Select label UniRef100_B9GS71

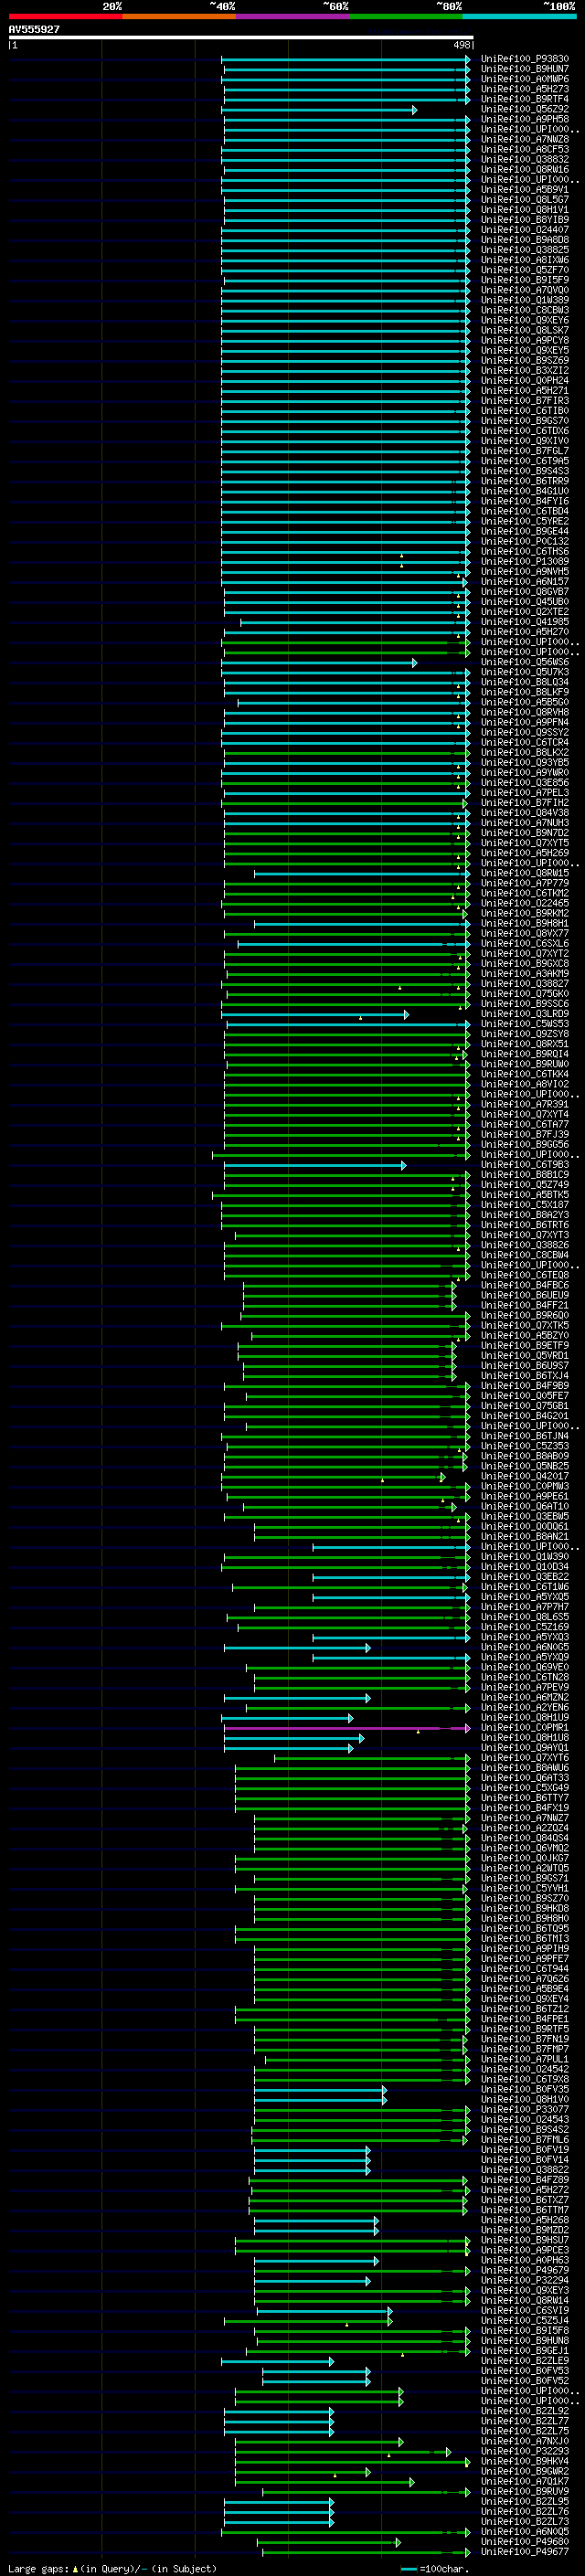tap(525, 1878)
